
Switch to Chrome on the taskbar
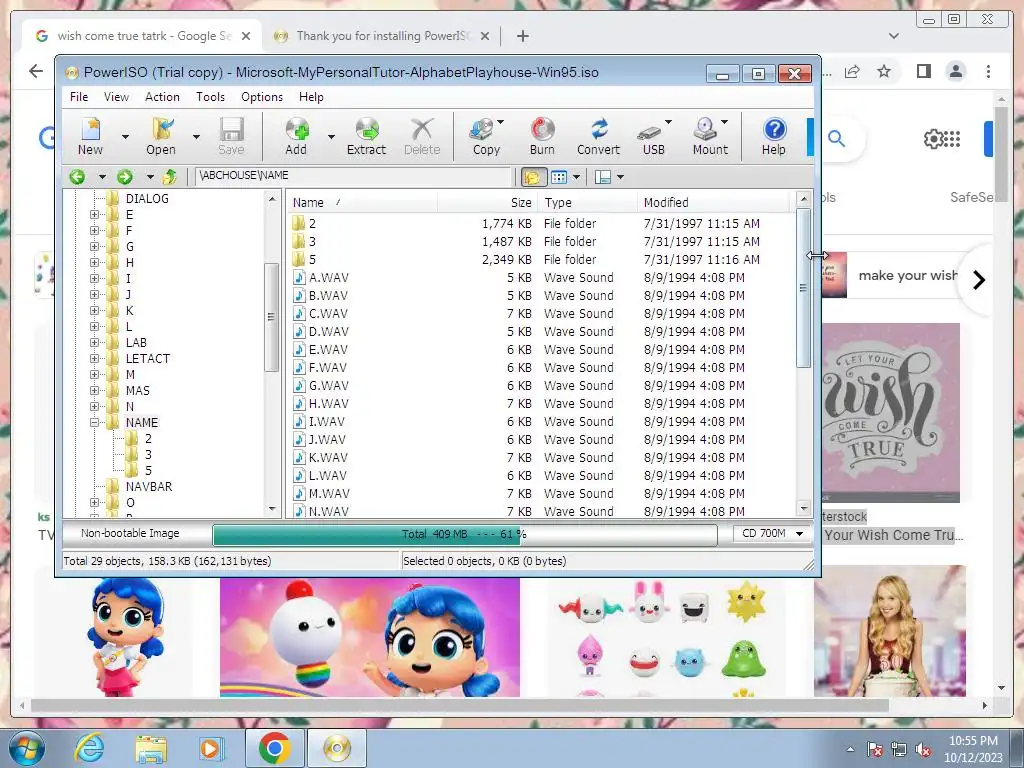pos(274,748)
